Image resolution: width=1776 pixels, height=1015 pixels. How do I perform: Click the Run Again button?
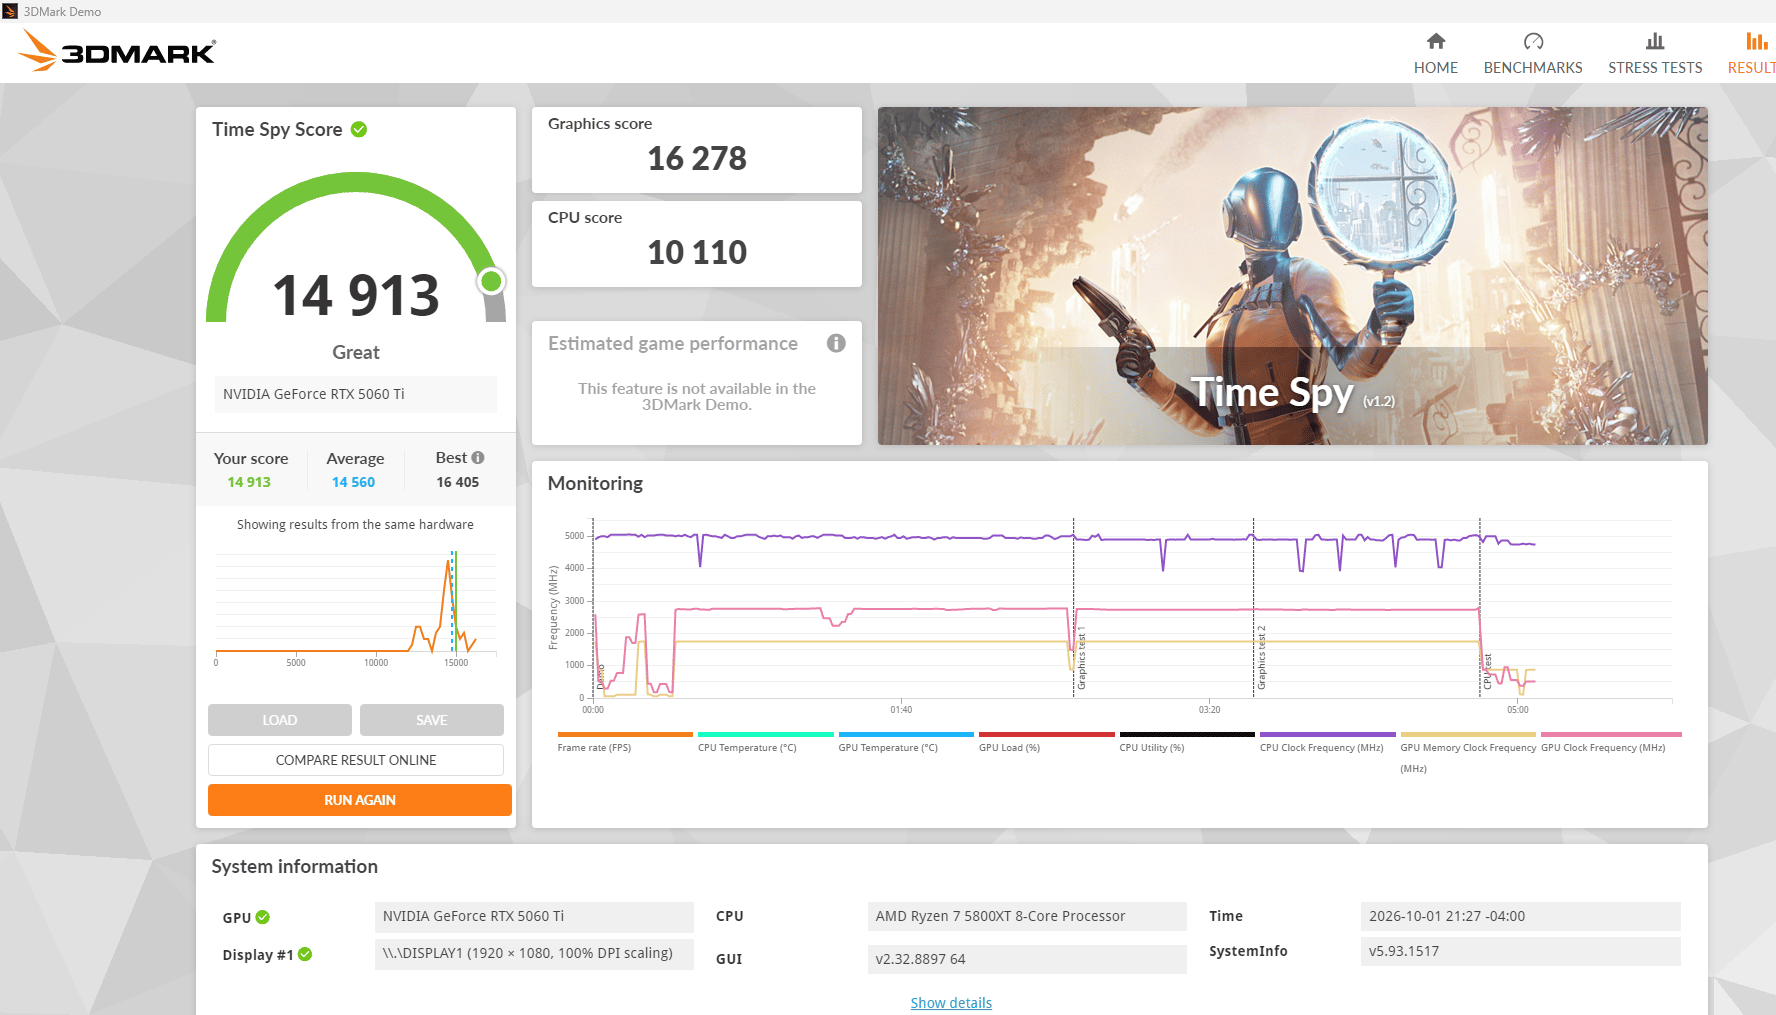coord(360,800)
